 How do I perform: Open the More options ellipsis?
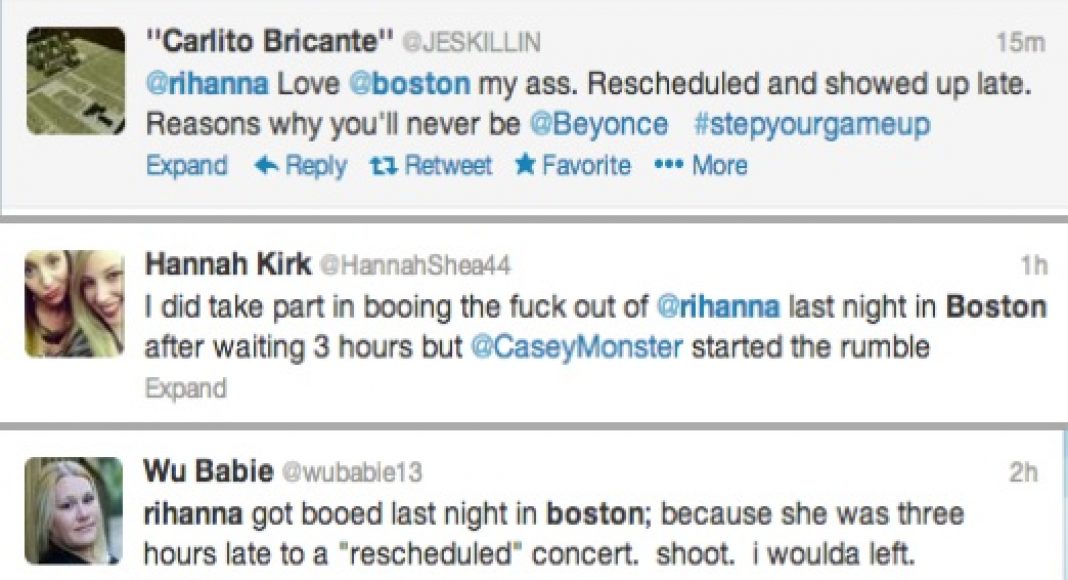pos(666,165)
